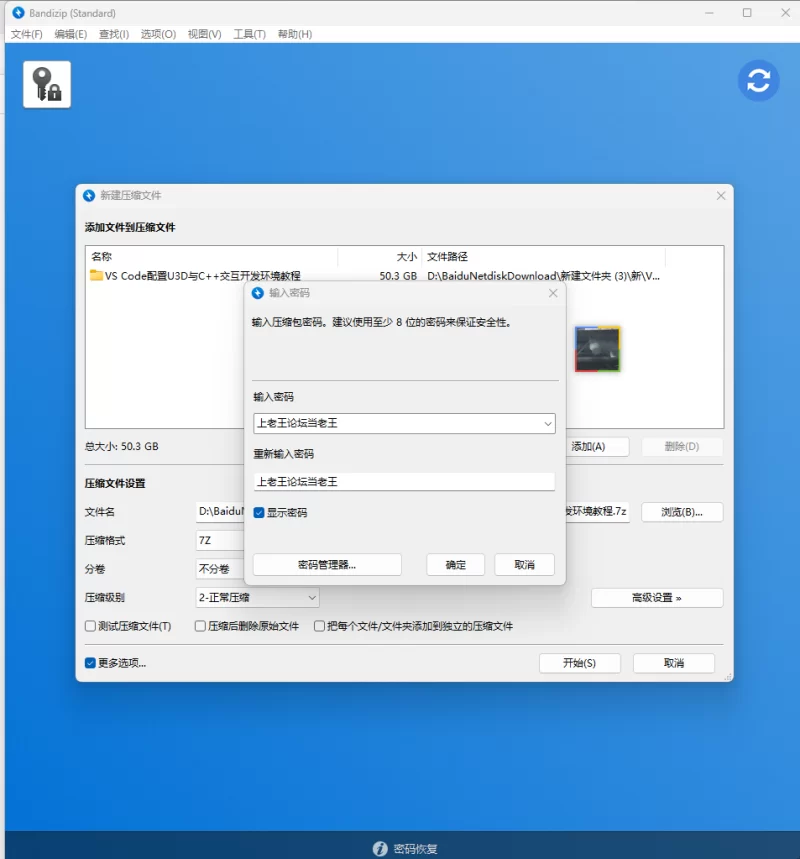The height and width of the screenshot is (859, 800).
Task: Click the 浏览(B)... button
Action: (x=682, y=512)
